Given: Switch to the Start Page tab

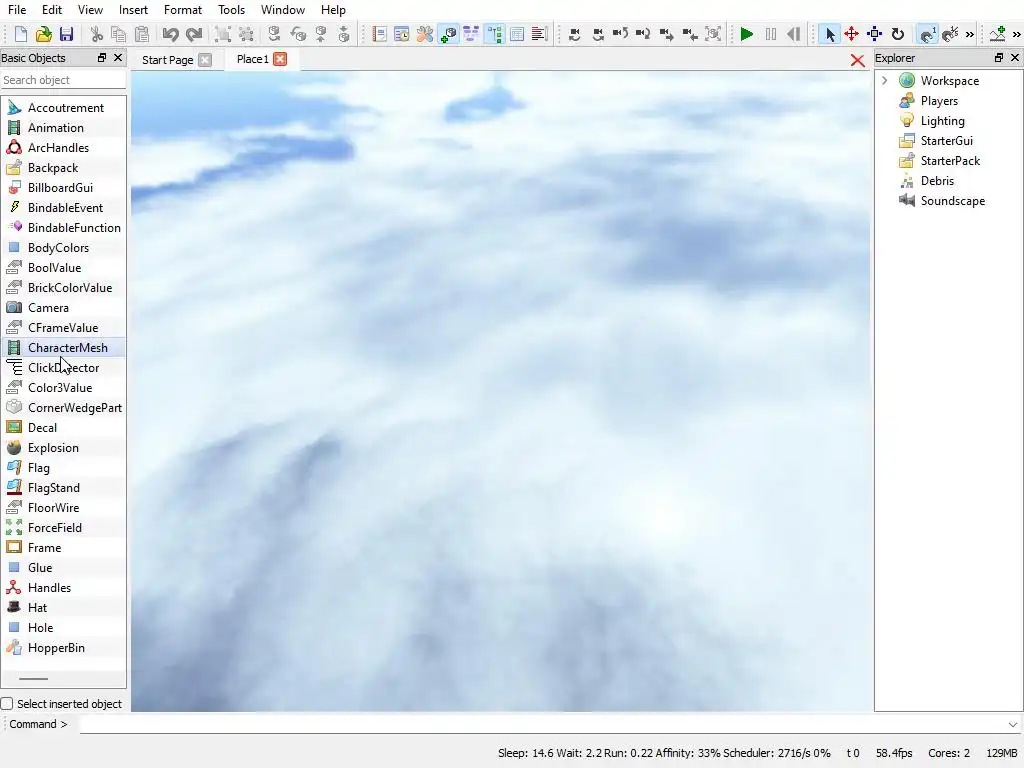Looking at the screenshot, I should pyautogui.click(x=167, y=59).
